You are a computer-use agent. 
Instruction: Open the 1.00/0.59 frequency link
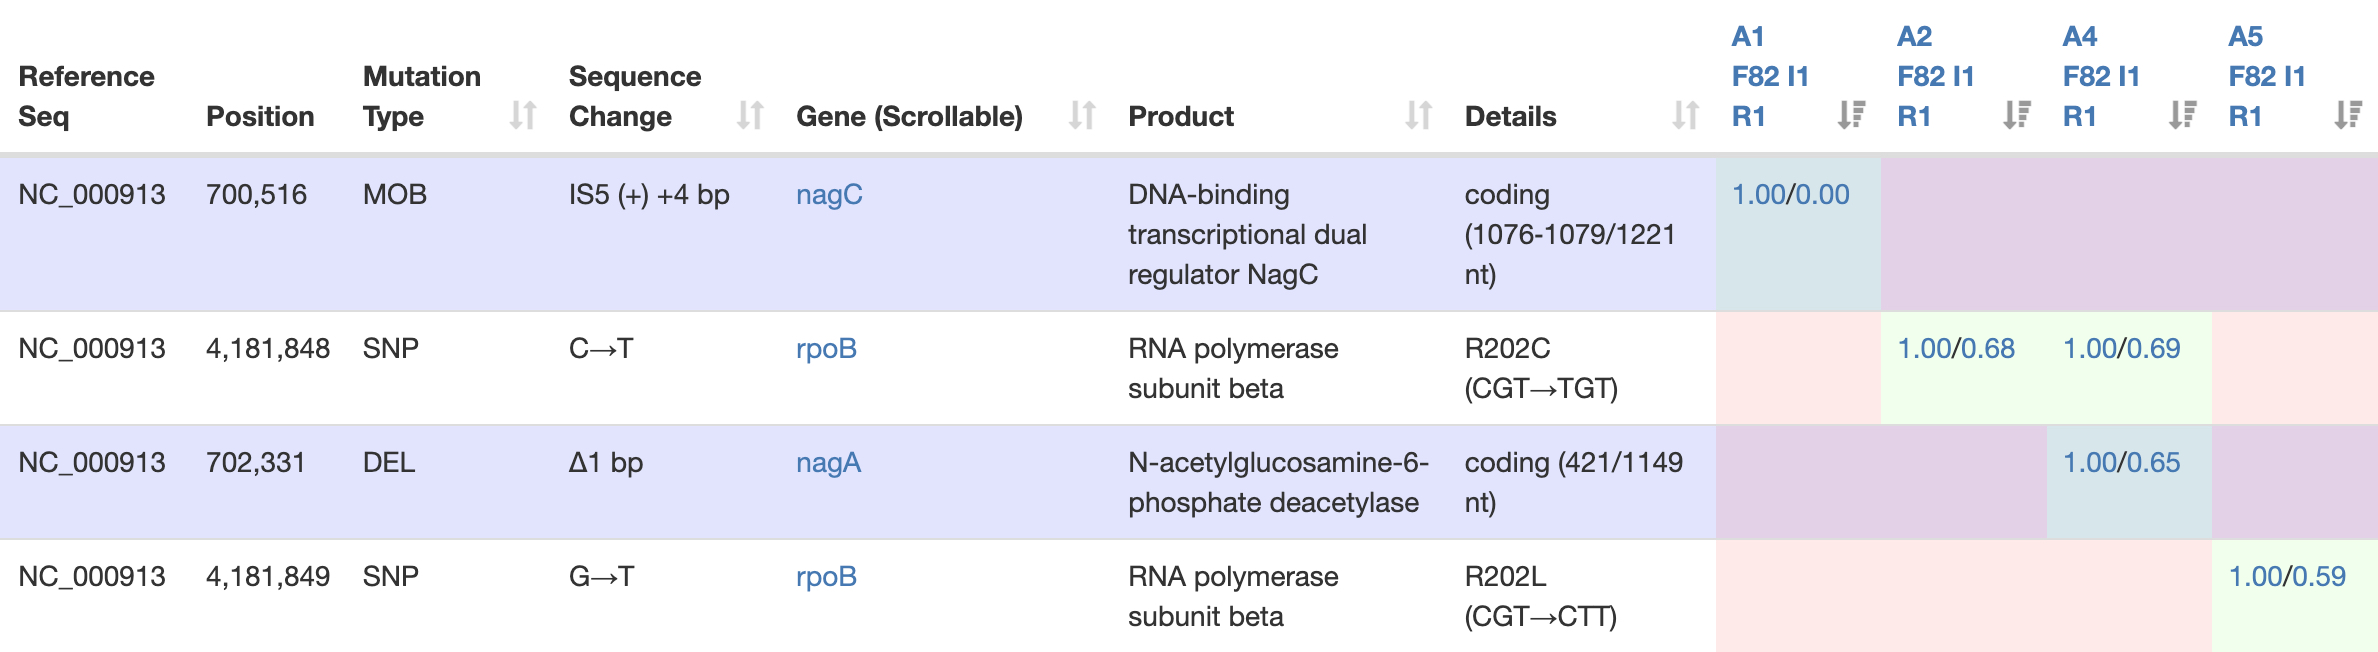tap(2287, 576)
